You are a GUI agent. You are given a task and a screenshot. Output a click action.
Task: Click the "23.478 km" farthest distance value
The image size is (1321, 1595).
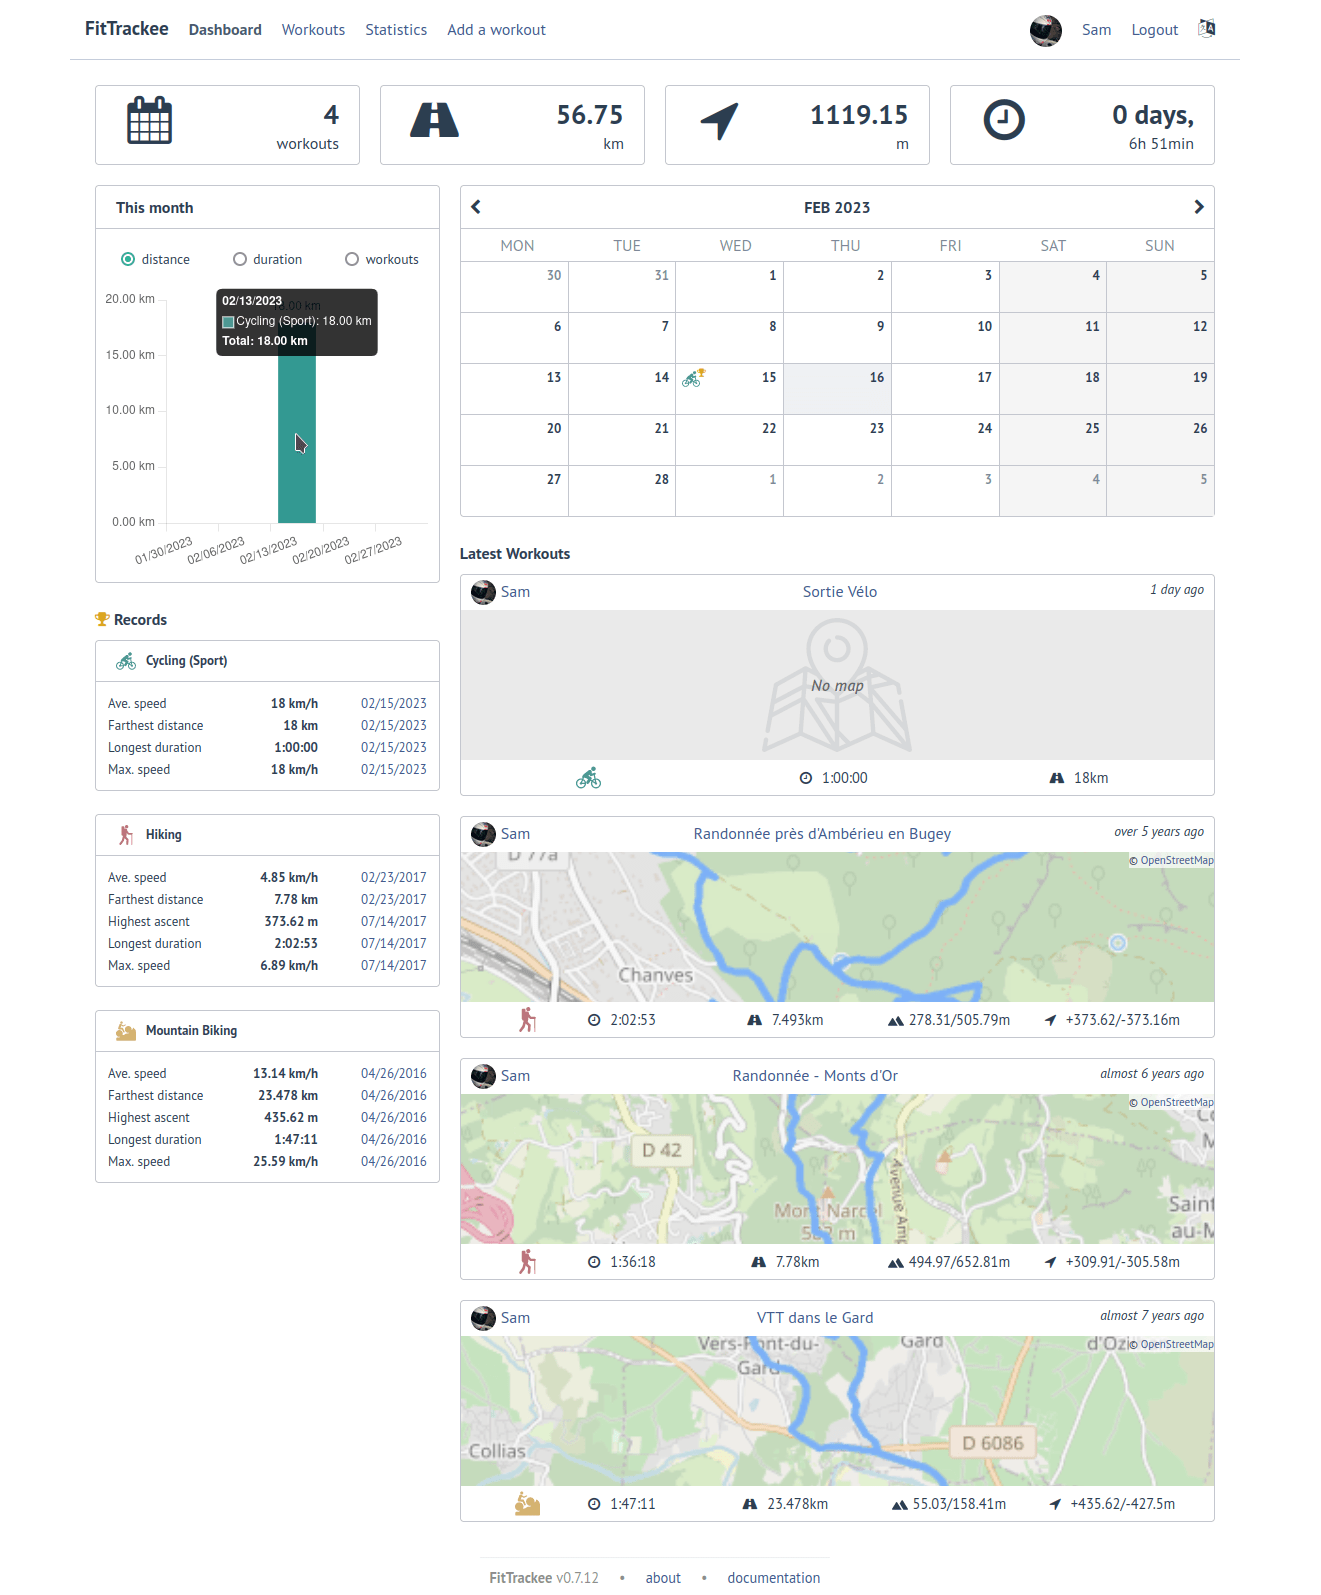click(x=288, y=1096)
